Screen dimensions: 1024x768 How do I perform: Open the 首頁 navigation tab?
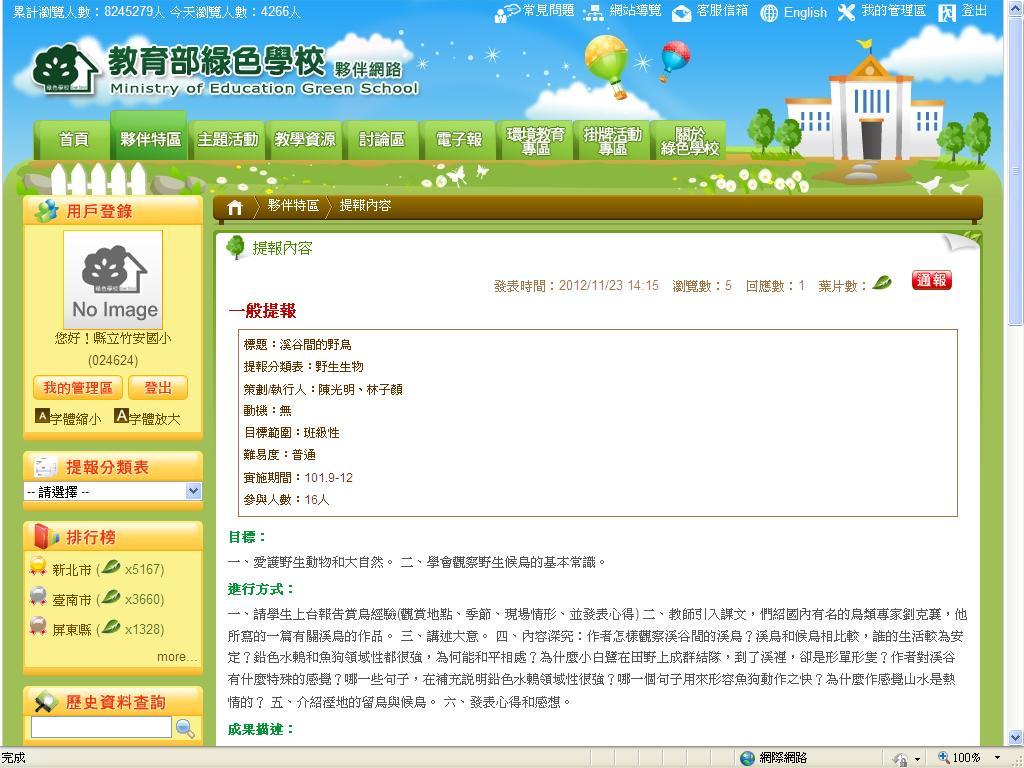pyautogui.click(x=73, y=140)
